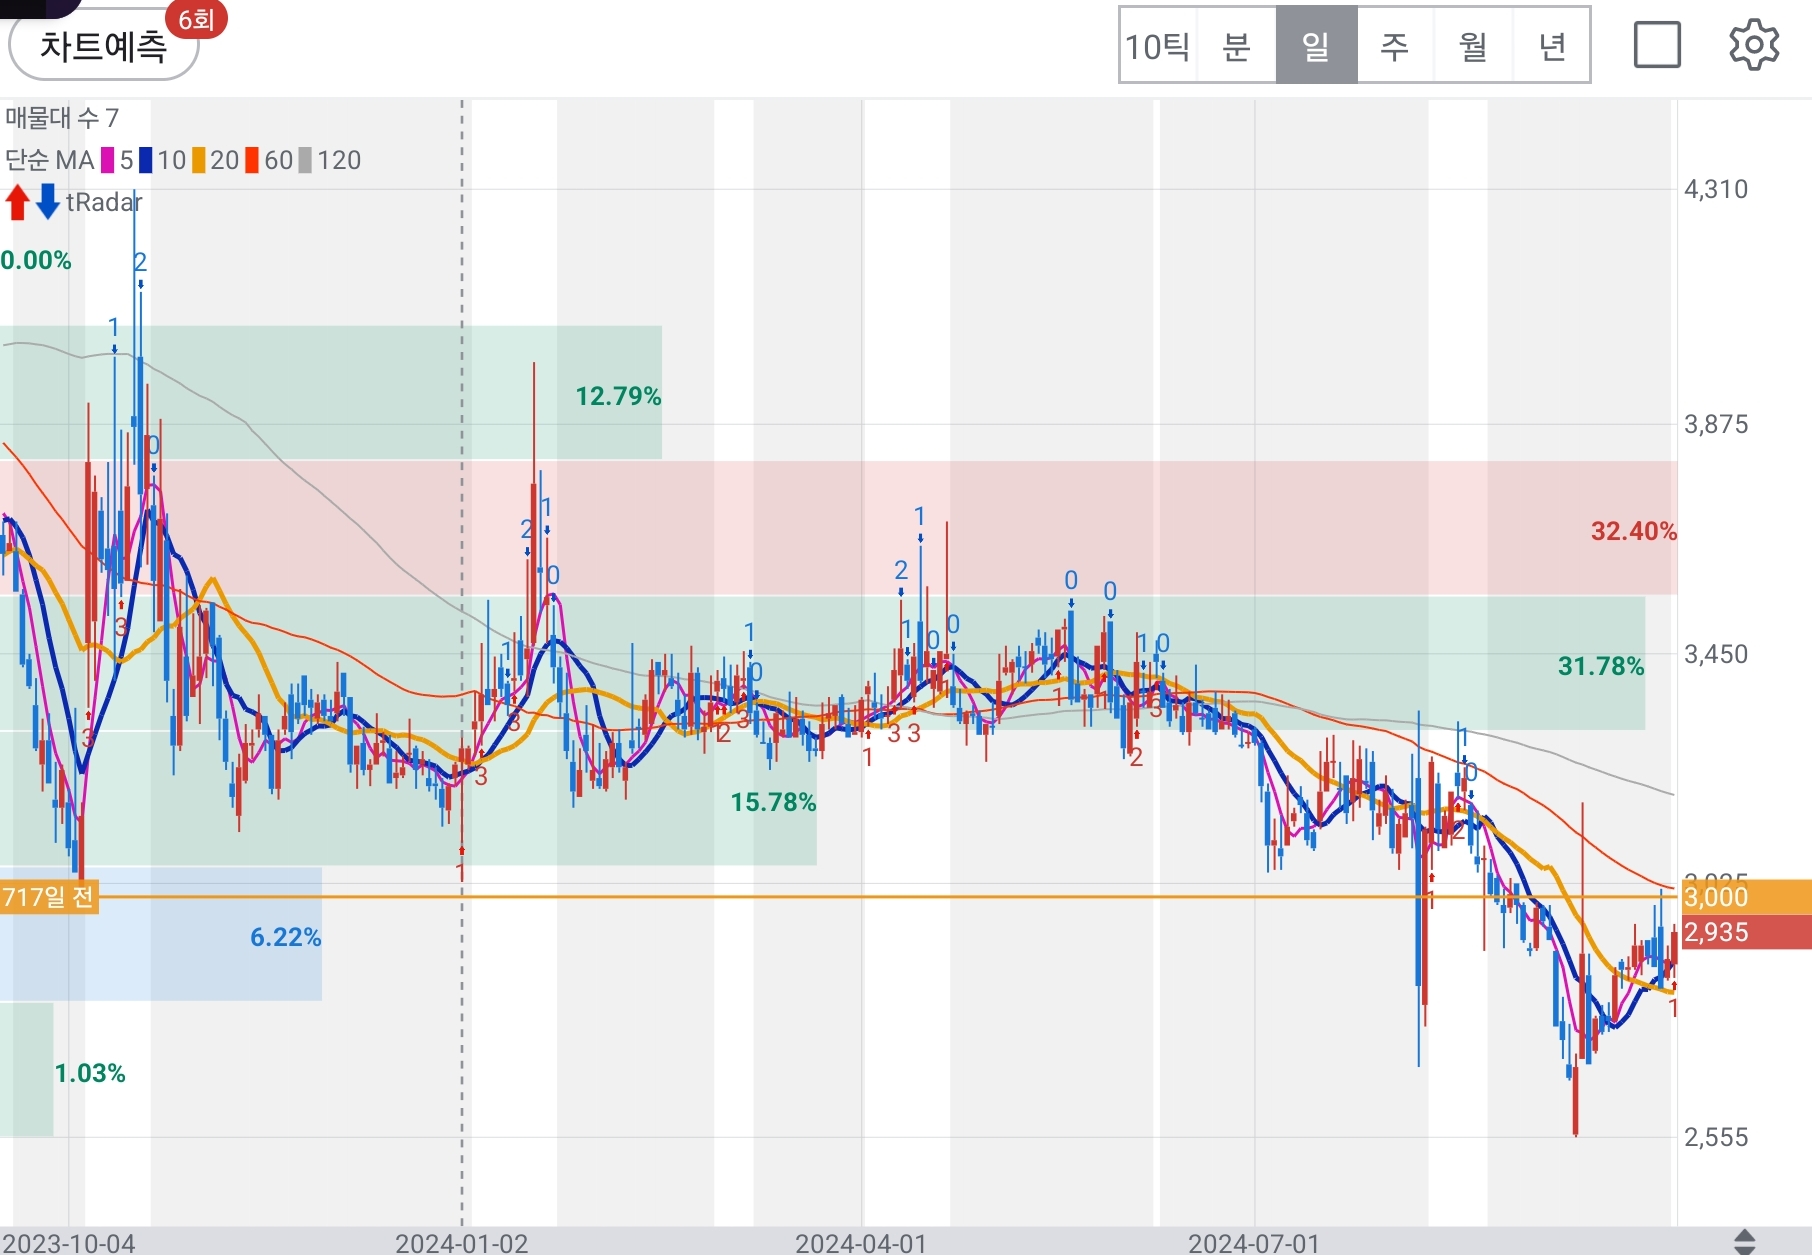Tap the tRadar legend label
This screenshot has width=1812, height=1255.
[x=104, y=202]
